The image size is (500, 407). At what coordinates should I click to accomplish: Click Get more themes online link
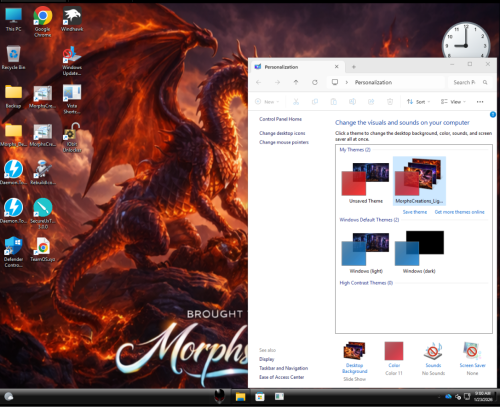coord(459,212)
